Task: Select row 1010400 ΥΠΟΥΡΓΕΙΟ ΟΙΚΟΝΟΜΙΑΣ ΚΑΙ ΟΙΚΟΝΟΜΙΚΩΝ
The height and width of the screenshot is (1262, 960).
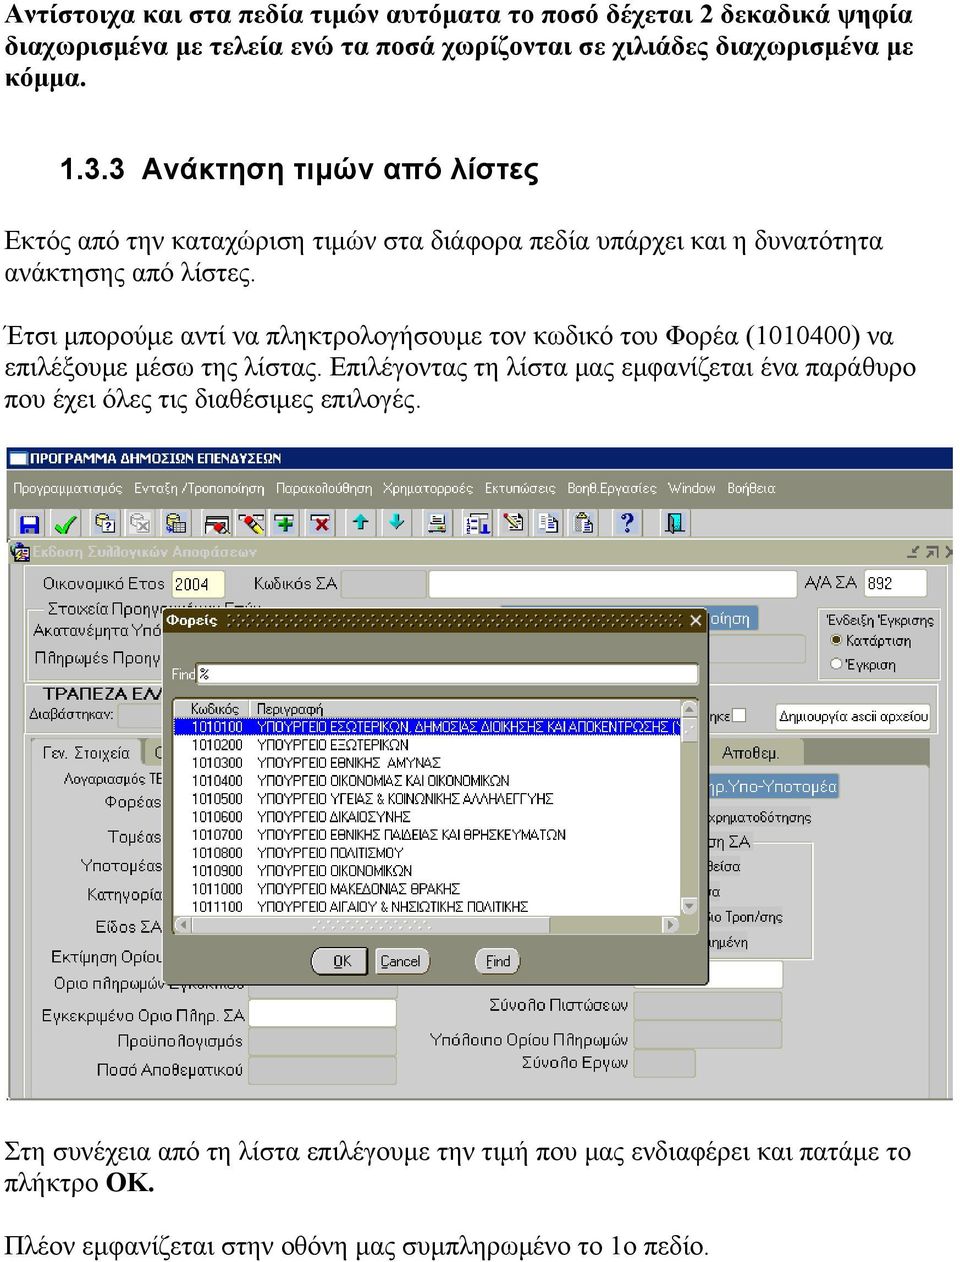Action: pyautogui.click(x=427, y=781)
